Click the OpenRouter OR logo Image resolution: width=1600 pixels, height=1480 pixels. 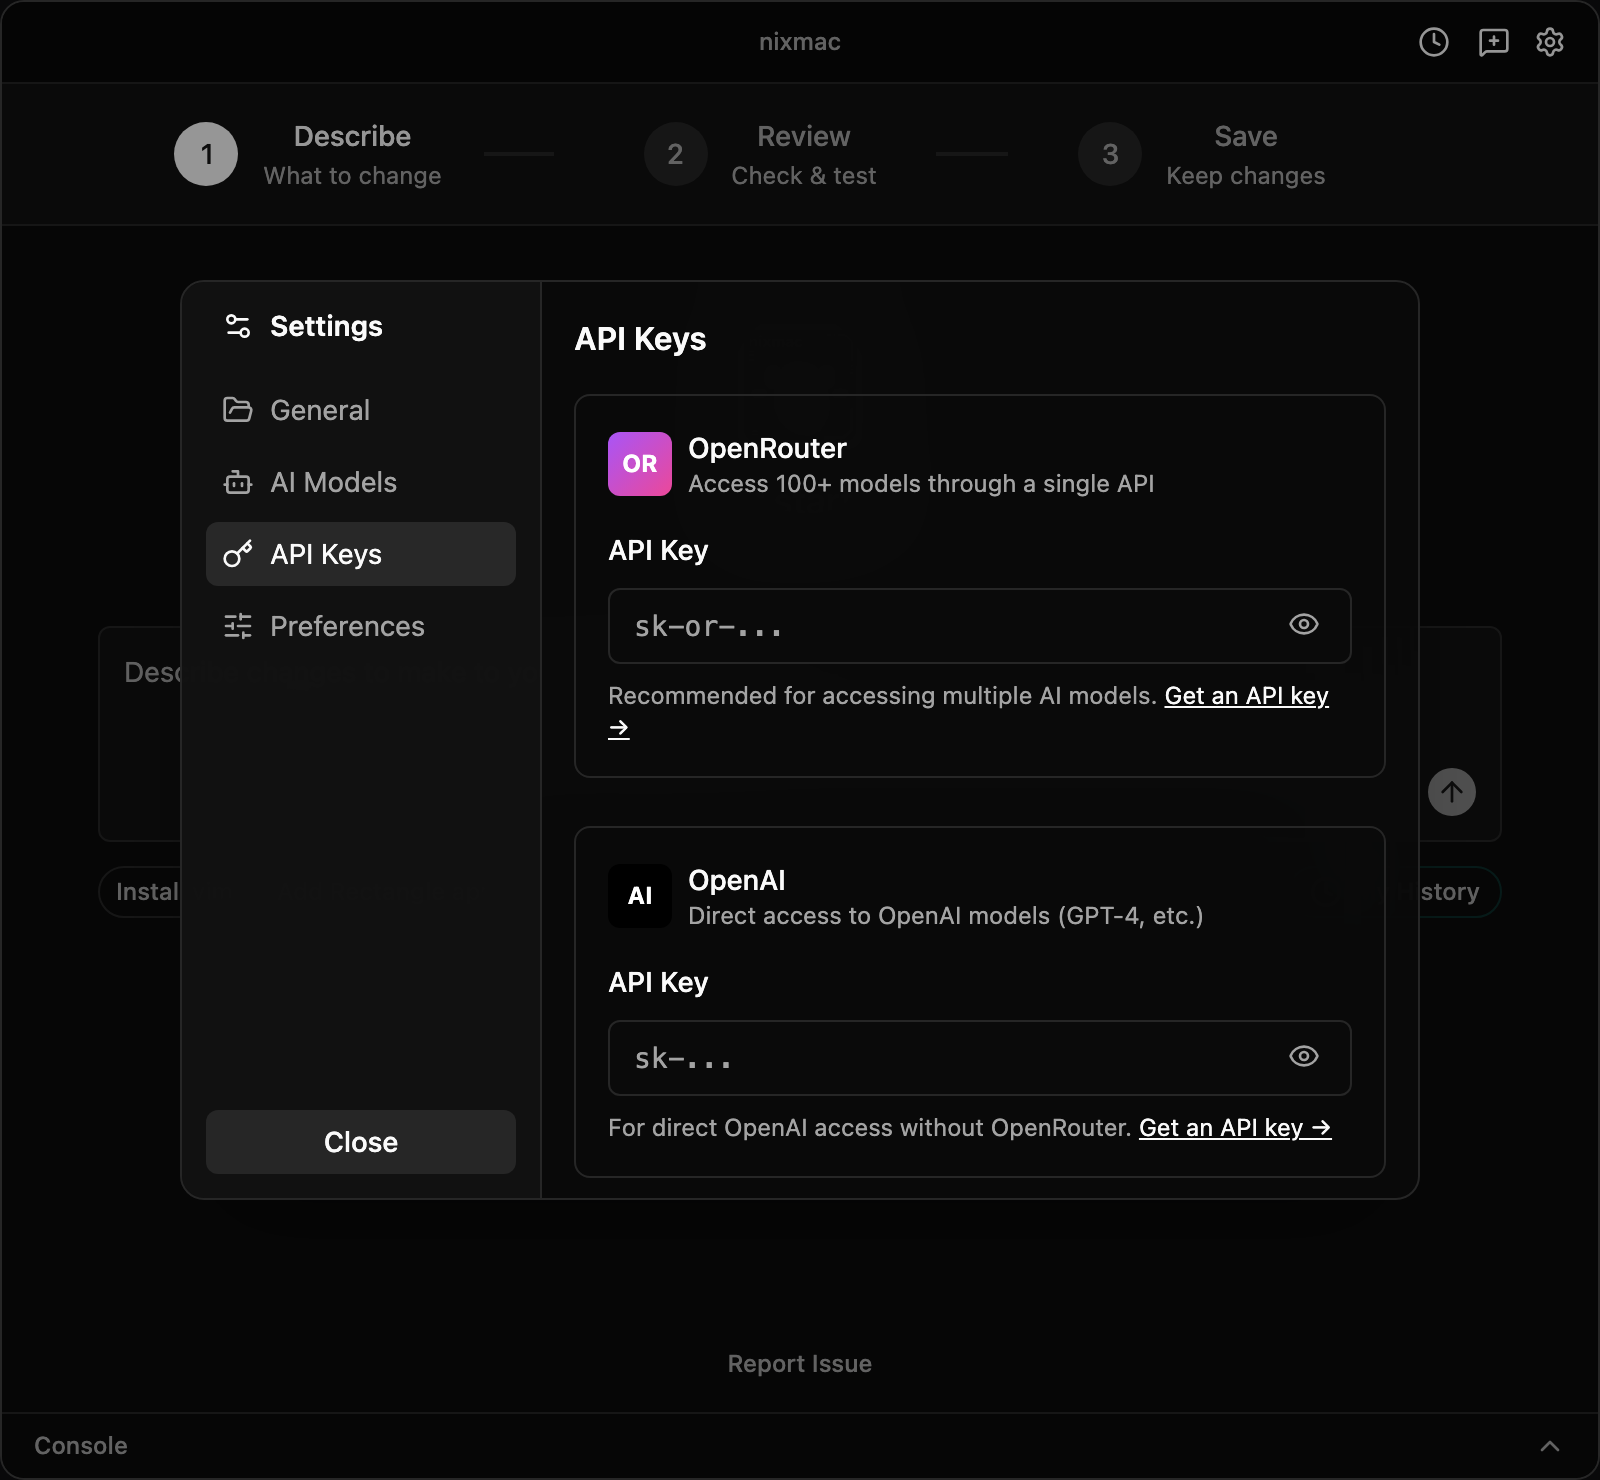(640, 464)
